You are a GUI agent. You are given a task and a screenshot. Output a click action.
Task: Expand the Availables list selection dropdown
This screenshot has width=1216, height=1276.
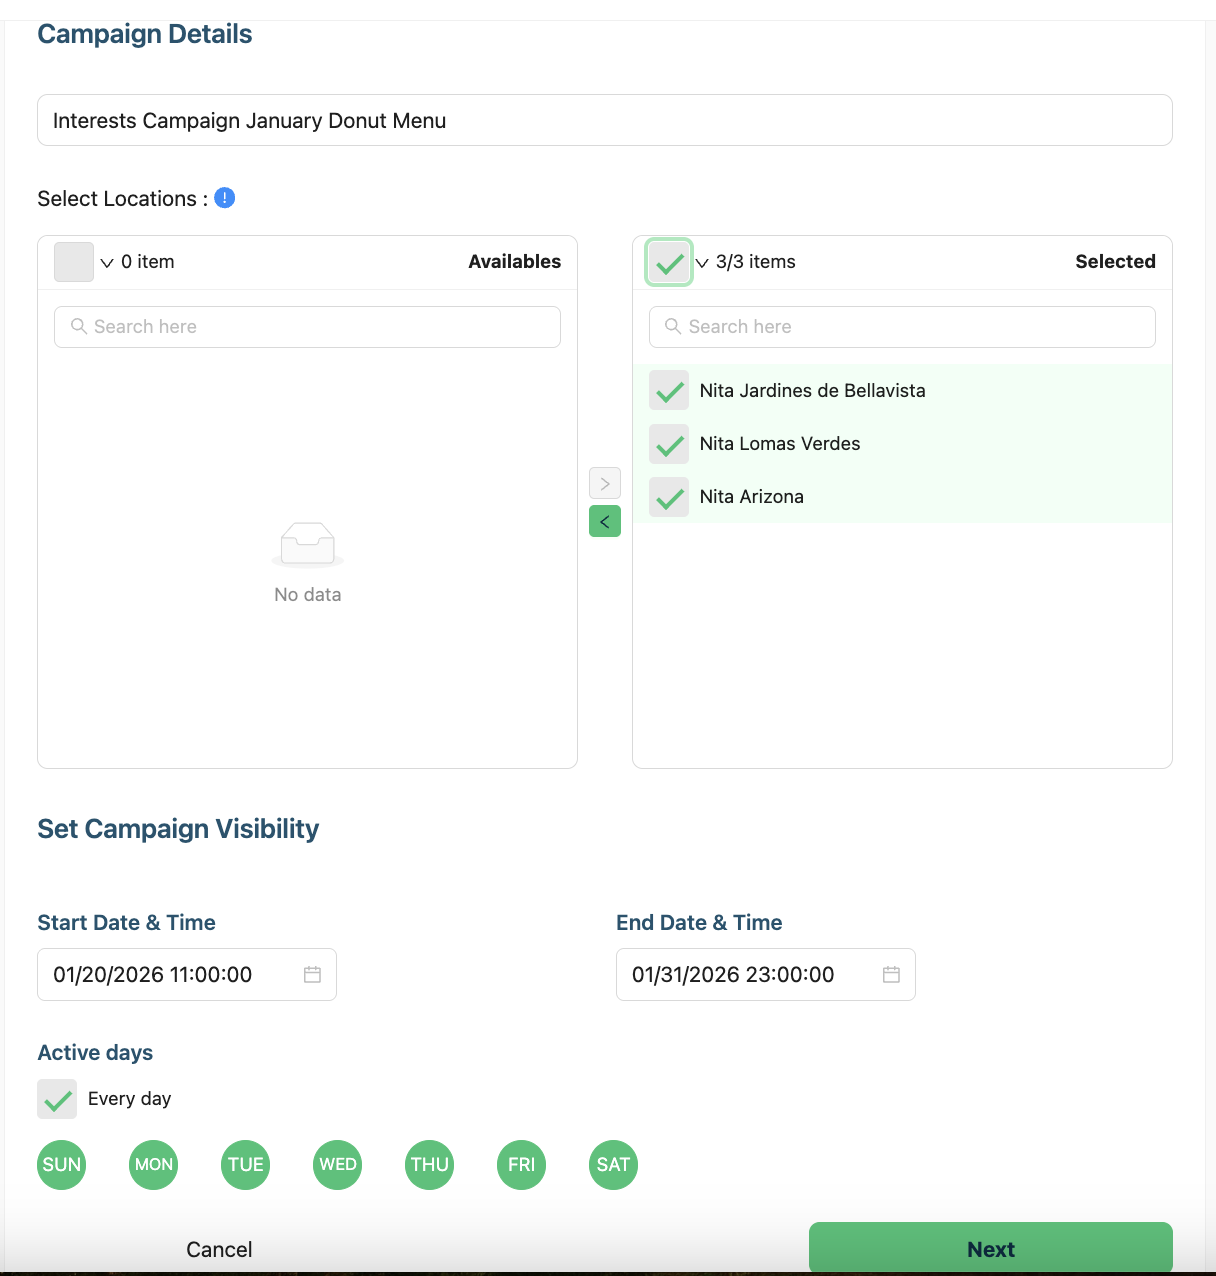(107, 263)
